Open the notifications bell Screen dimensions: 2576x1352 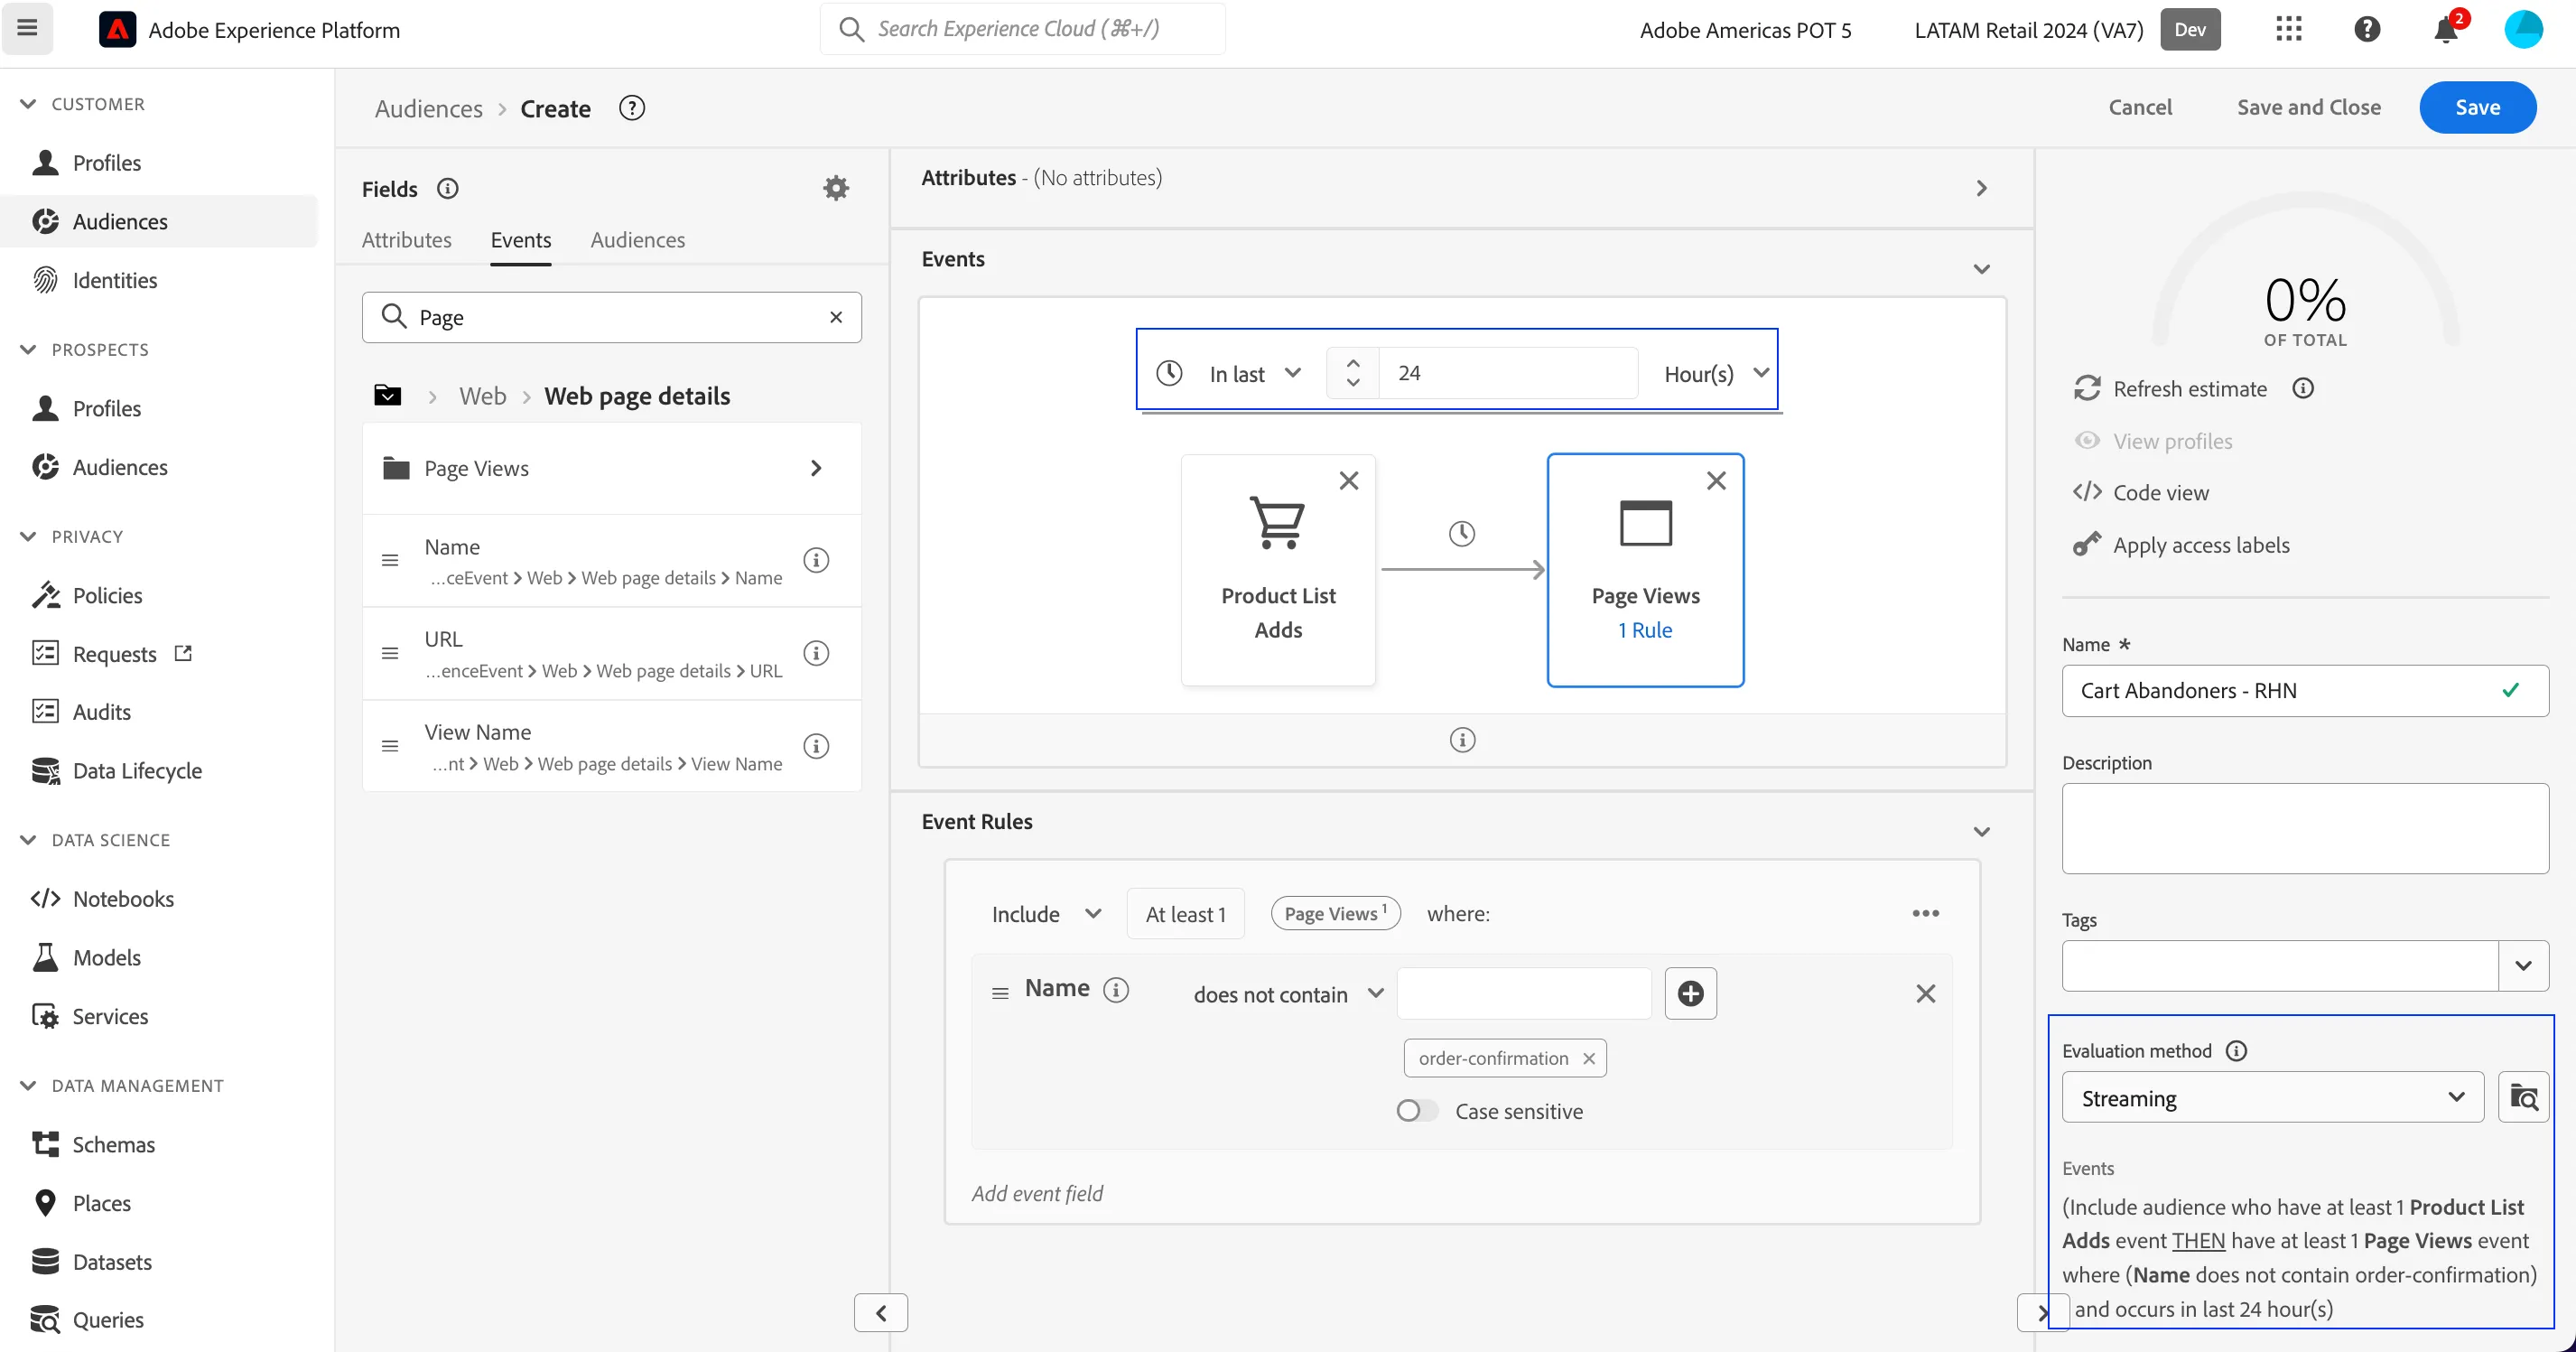point(2446,29)
